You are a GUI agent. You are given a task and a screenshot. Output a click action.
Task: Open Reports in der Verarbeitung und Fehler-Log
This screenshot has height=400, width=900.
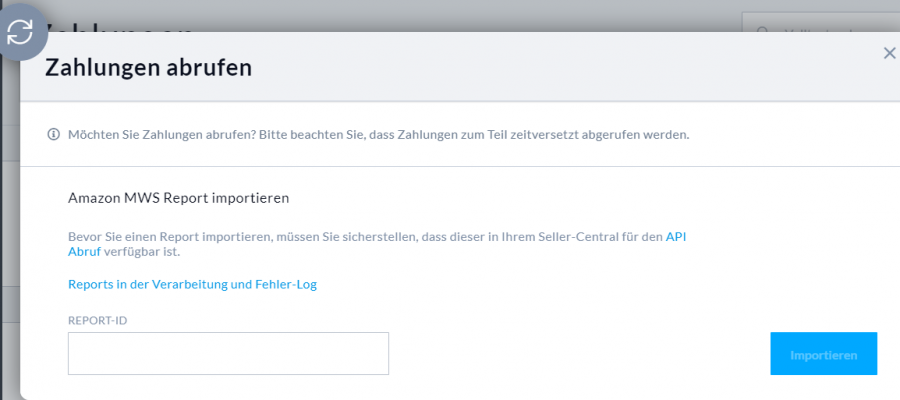tap(192, 284)
